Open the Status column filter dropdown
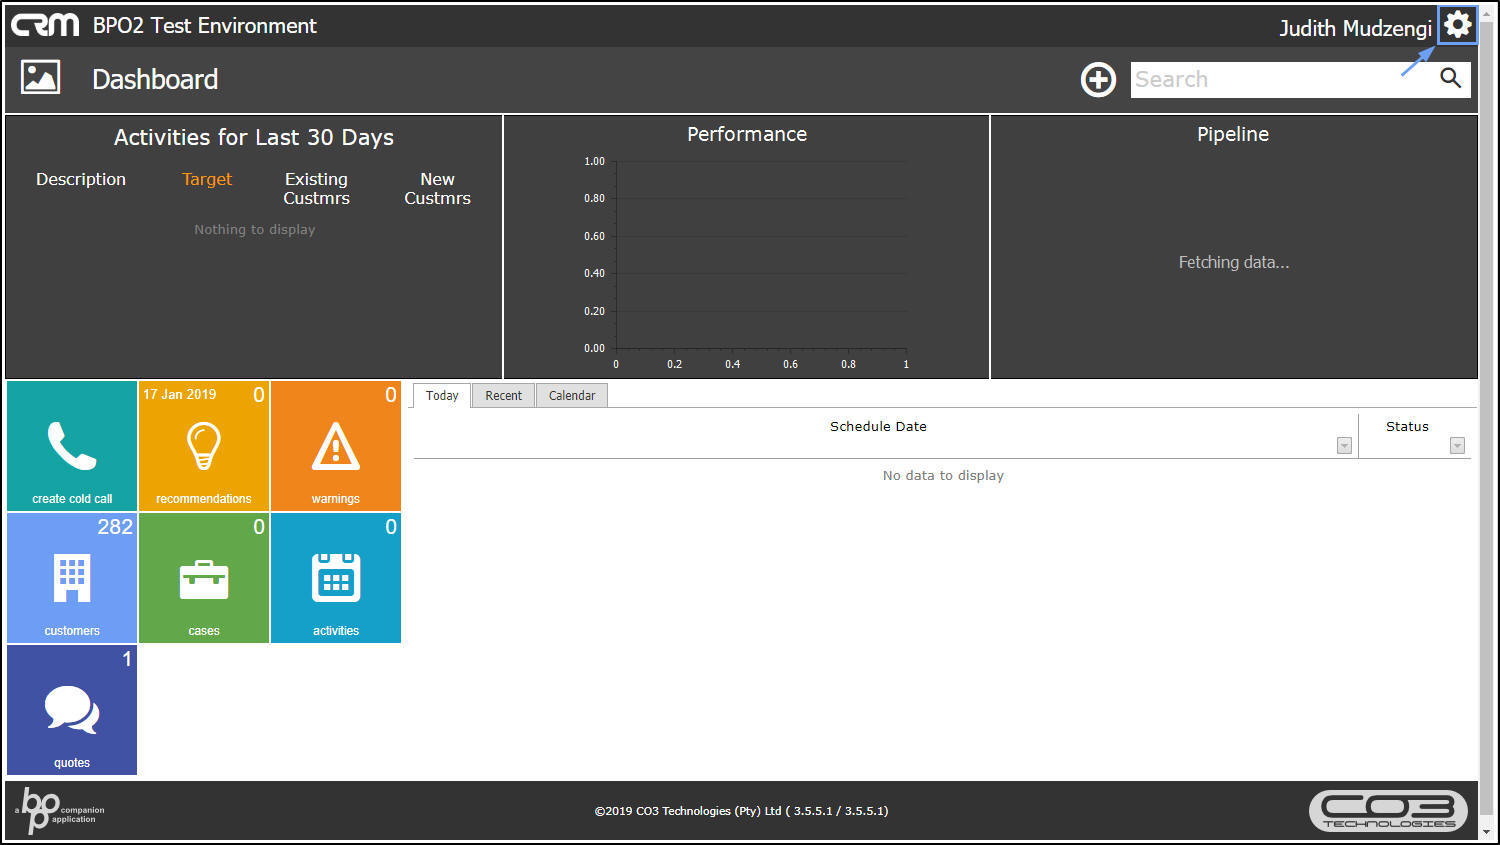 click(1457, 446)
